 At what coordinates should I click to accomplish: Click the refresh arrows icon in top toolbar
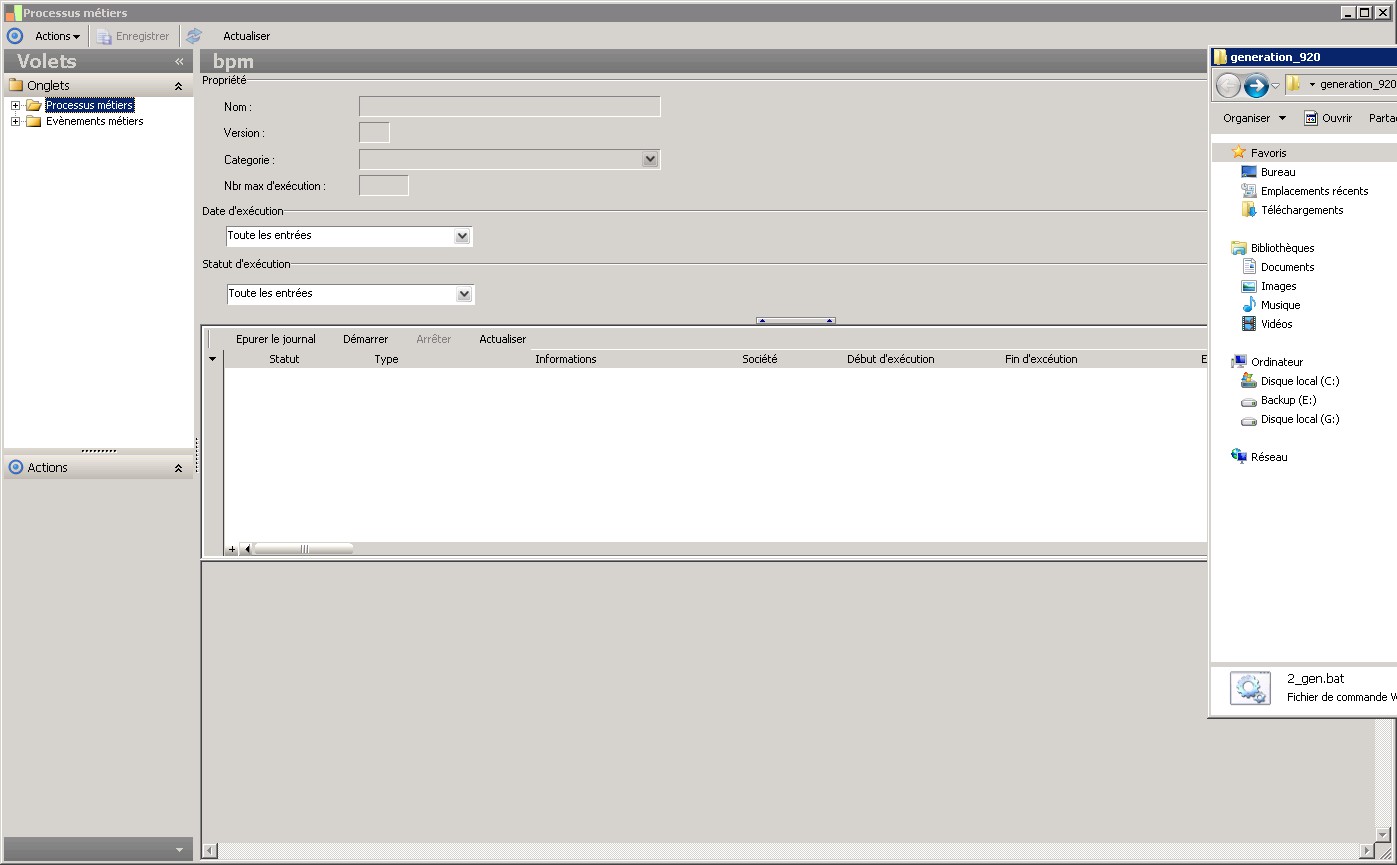click(194, 36)
